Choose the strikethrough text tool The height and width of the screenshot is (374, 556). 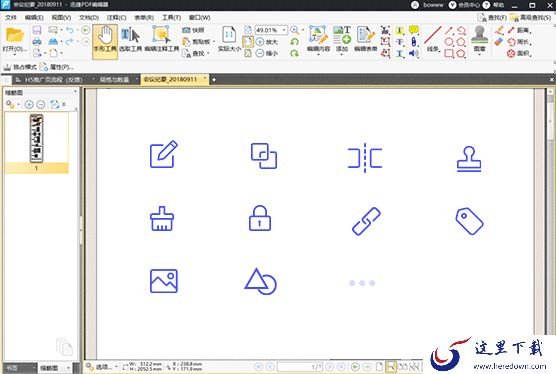[400, 42]
